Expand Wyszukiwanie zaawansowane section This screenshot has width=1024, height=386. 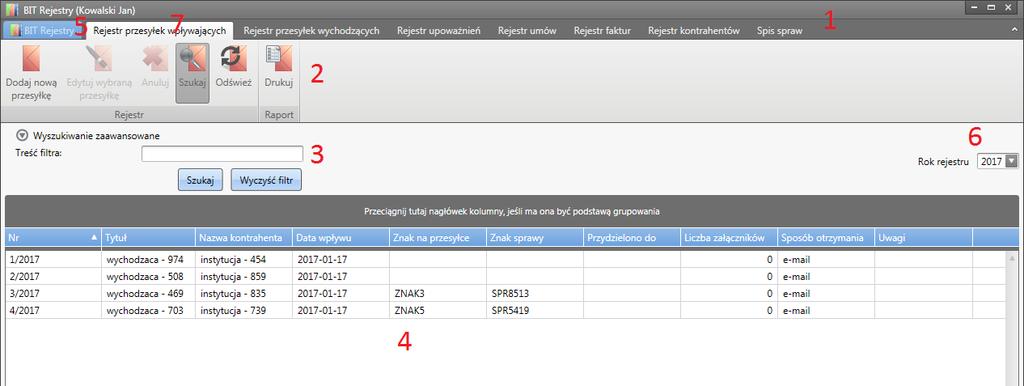pos(22,136)
